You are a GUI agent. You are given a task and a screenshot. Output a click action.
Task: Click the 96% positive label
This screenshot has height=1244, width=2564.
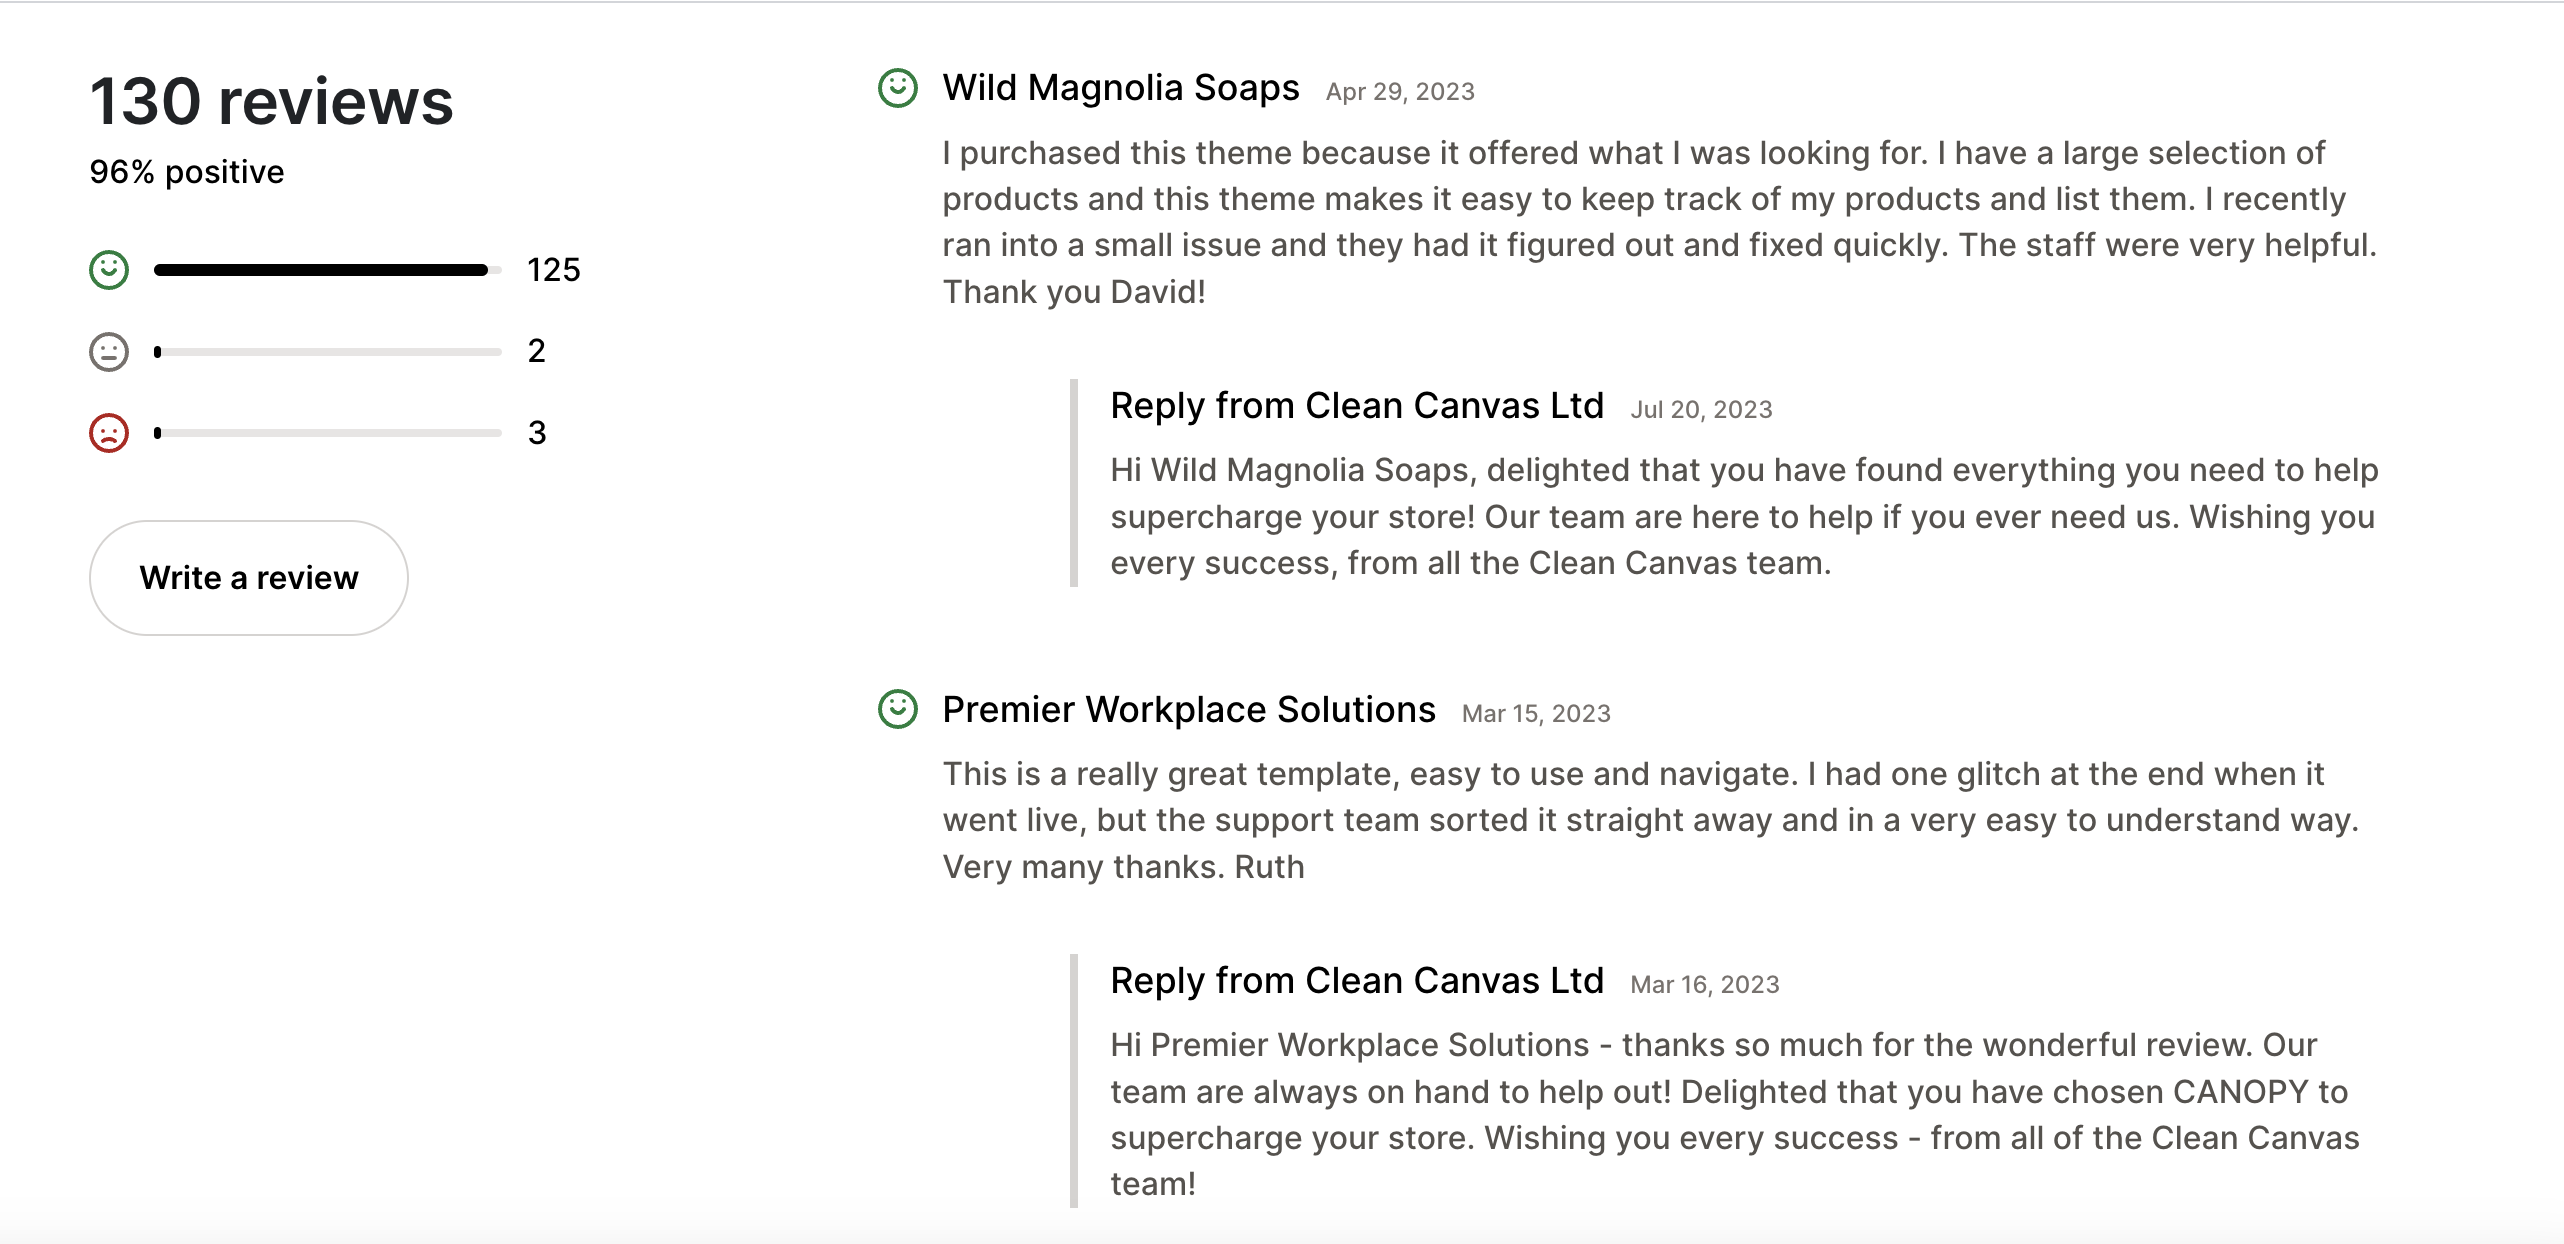186,171
